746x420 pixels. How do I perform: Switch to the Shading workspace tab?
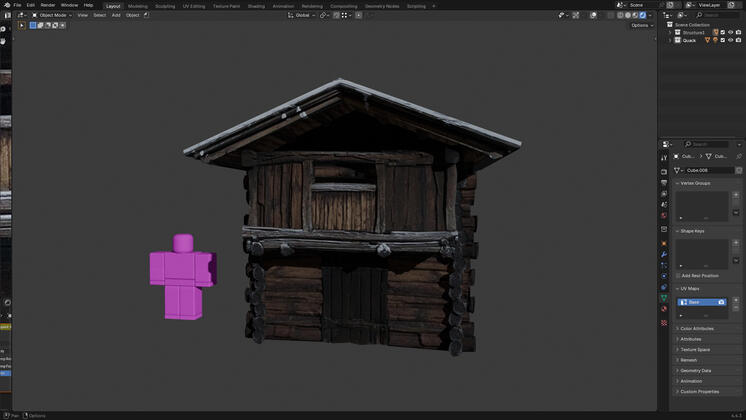tap(256, 6)
